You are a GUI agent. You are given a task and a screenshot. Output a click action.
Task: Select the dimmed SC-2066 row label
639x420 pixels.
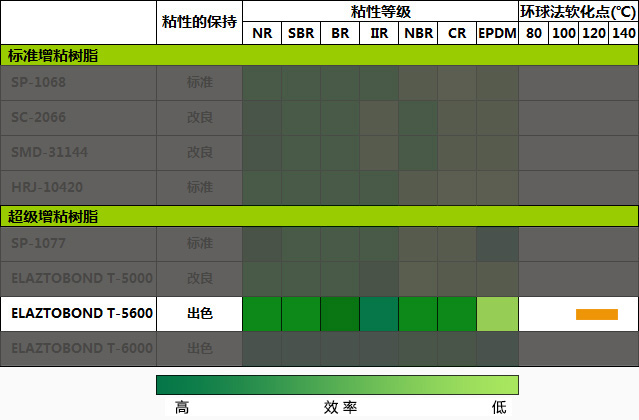click(38, 117)
